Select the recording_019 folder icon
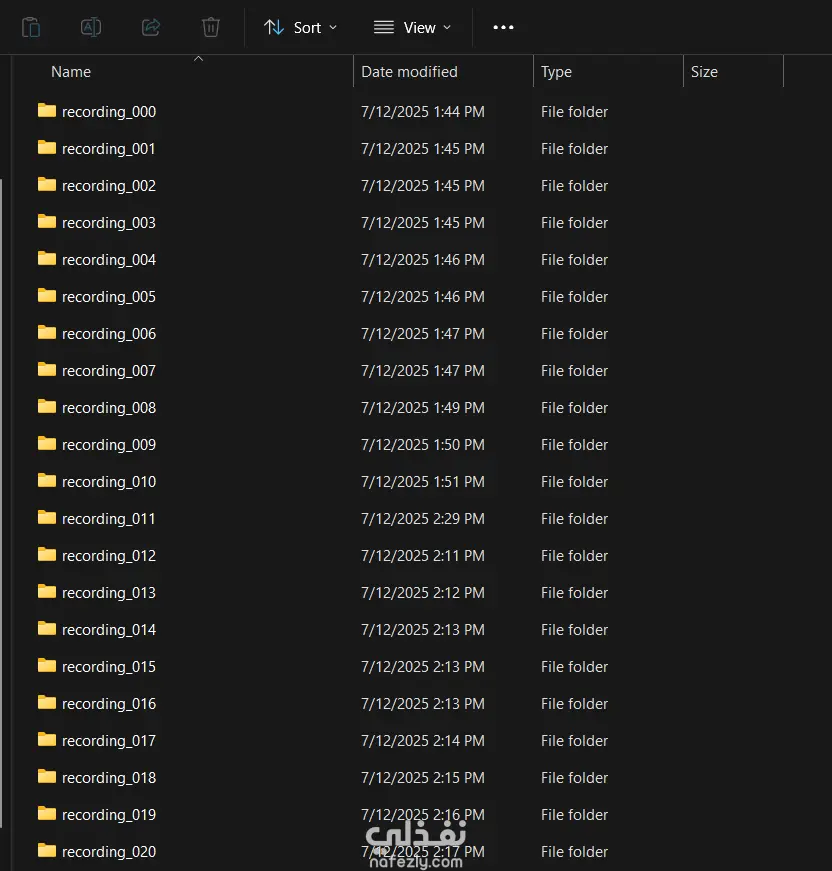Viewport: 832px width, 871px height. [x=47, y=813]
